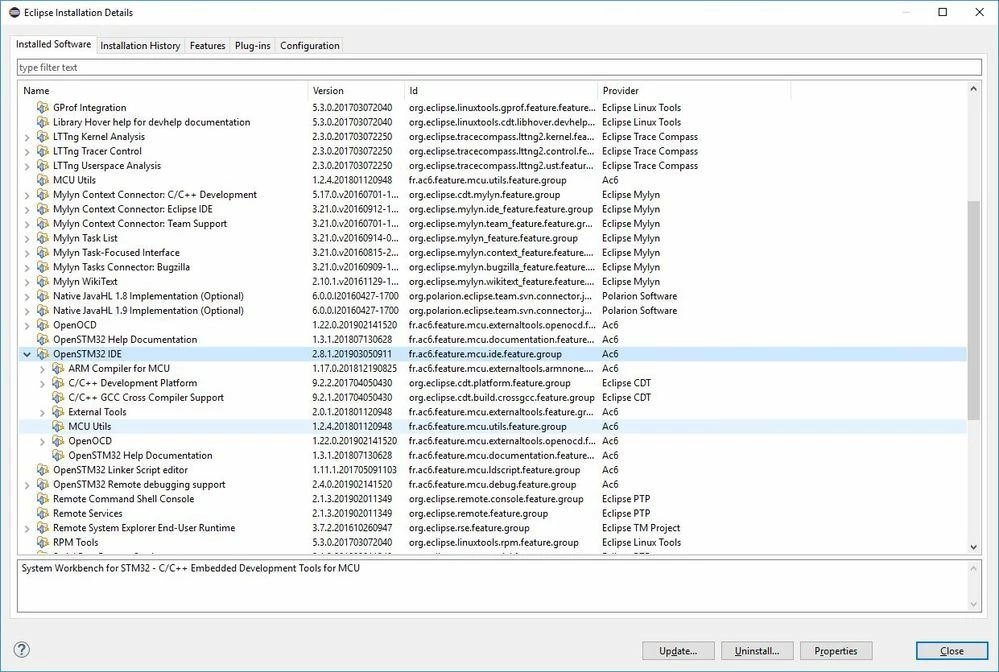Click the C/C++ Development Platform icon

pyautogui.click(x=58, y=383)
